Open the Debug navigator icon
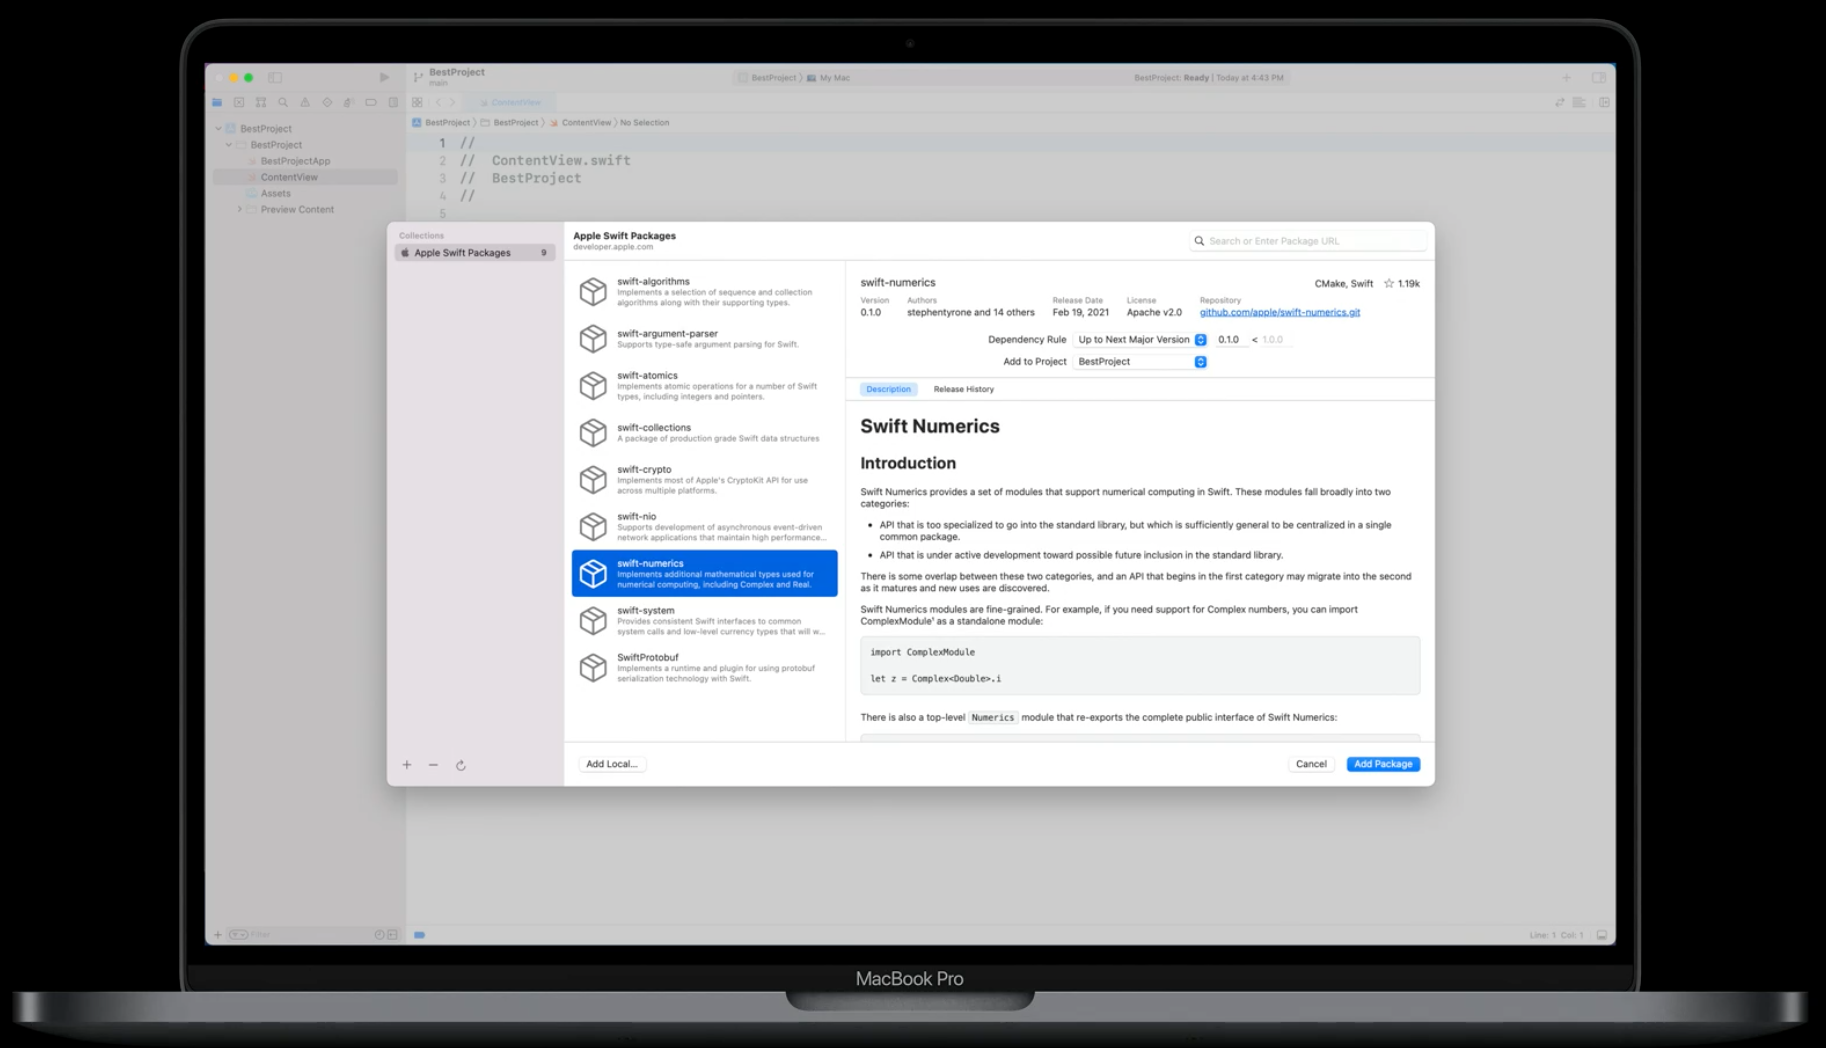Viewport: 1826px width, 1048px height. (x=349, y=102)
